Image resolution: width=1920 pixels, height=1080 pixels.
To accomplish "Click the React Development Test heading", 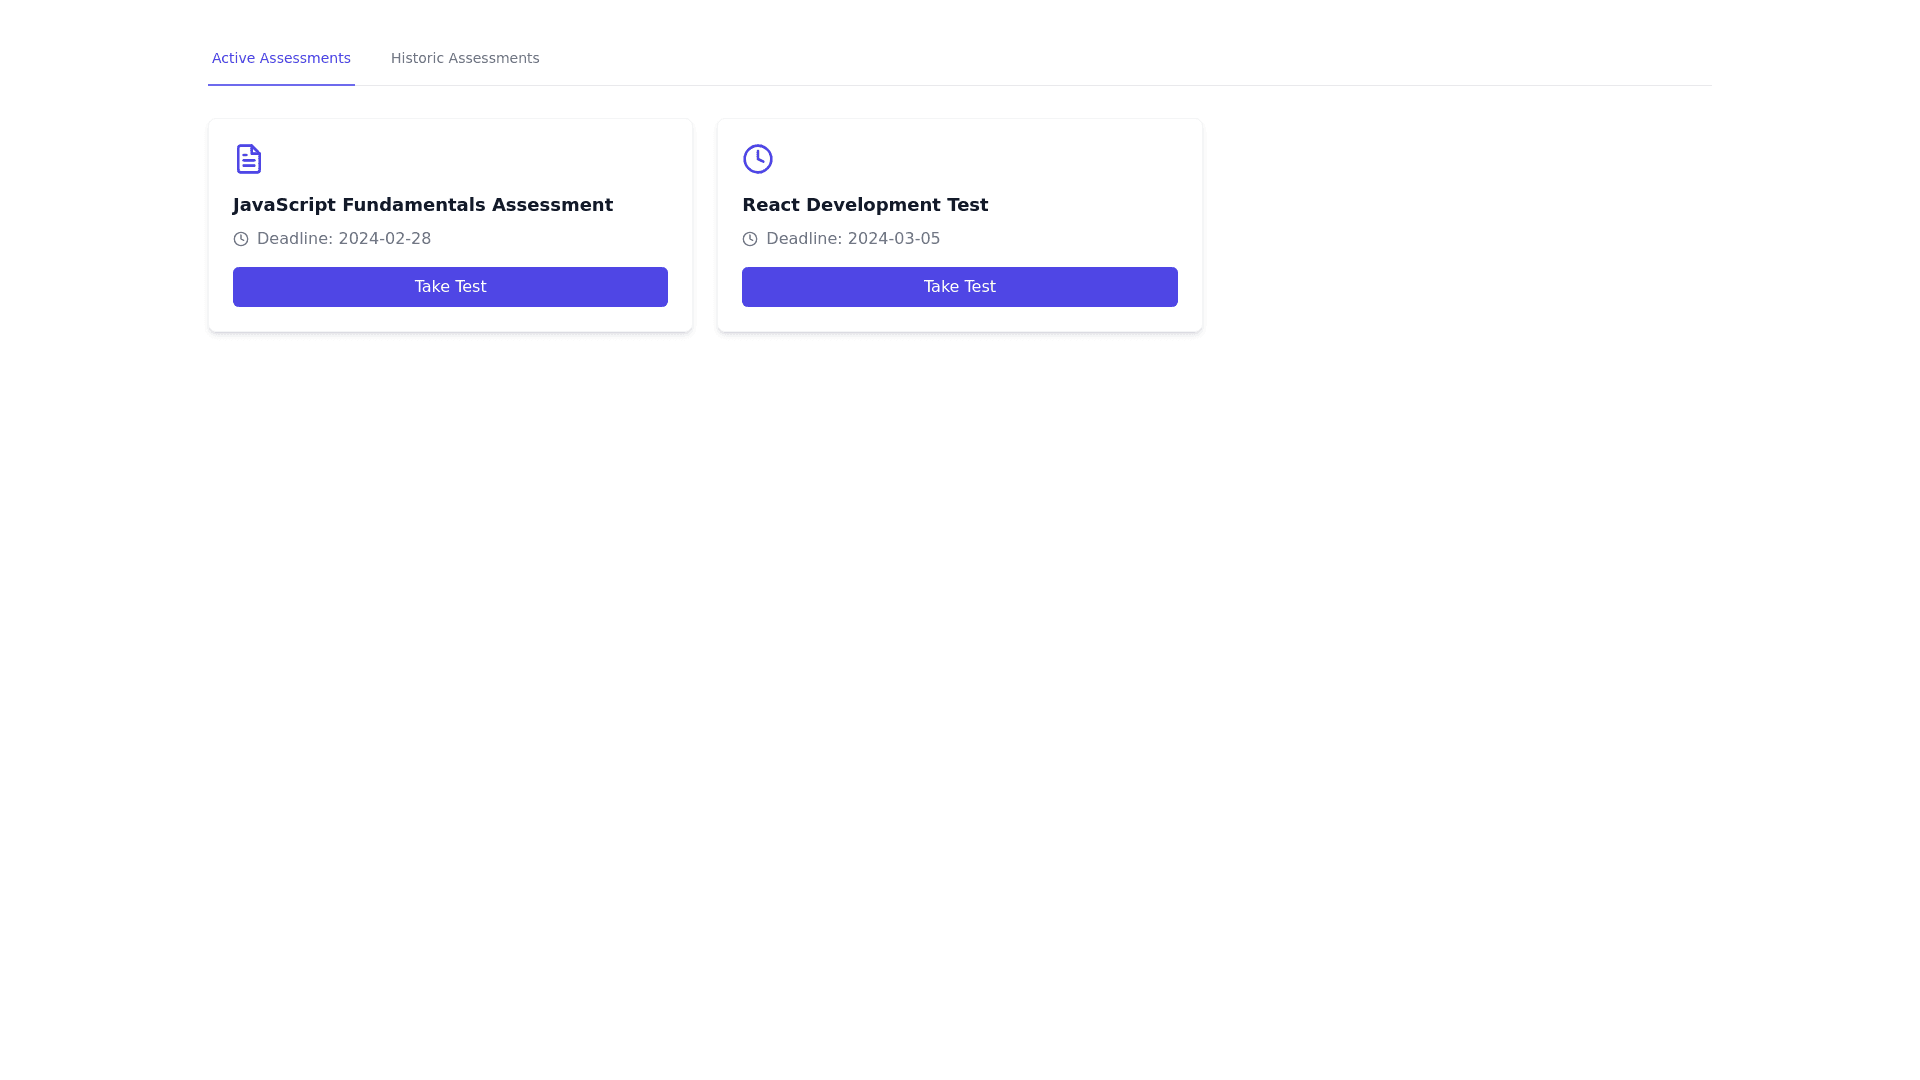I will [864, 205].
